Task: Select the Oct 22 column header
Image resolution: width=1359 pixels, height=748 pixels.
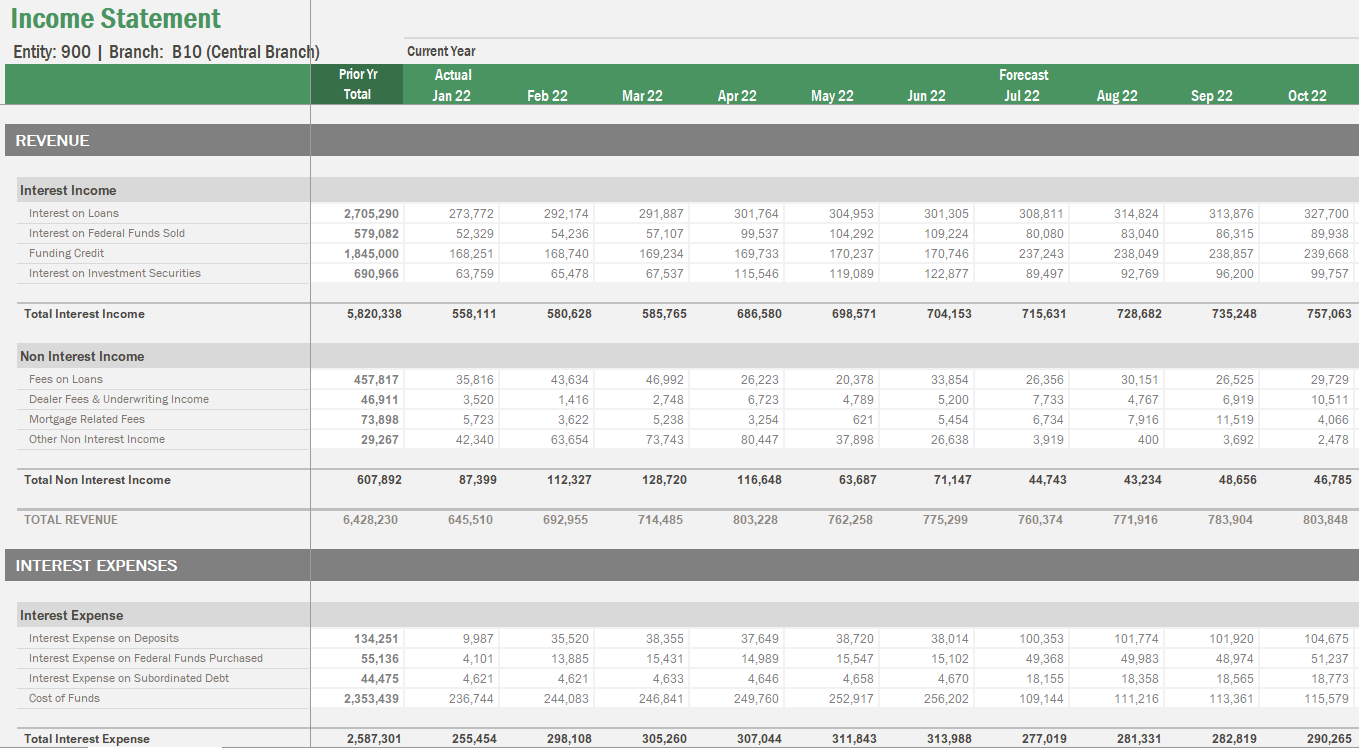Action: coord(1306,95)
